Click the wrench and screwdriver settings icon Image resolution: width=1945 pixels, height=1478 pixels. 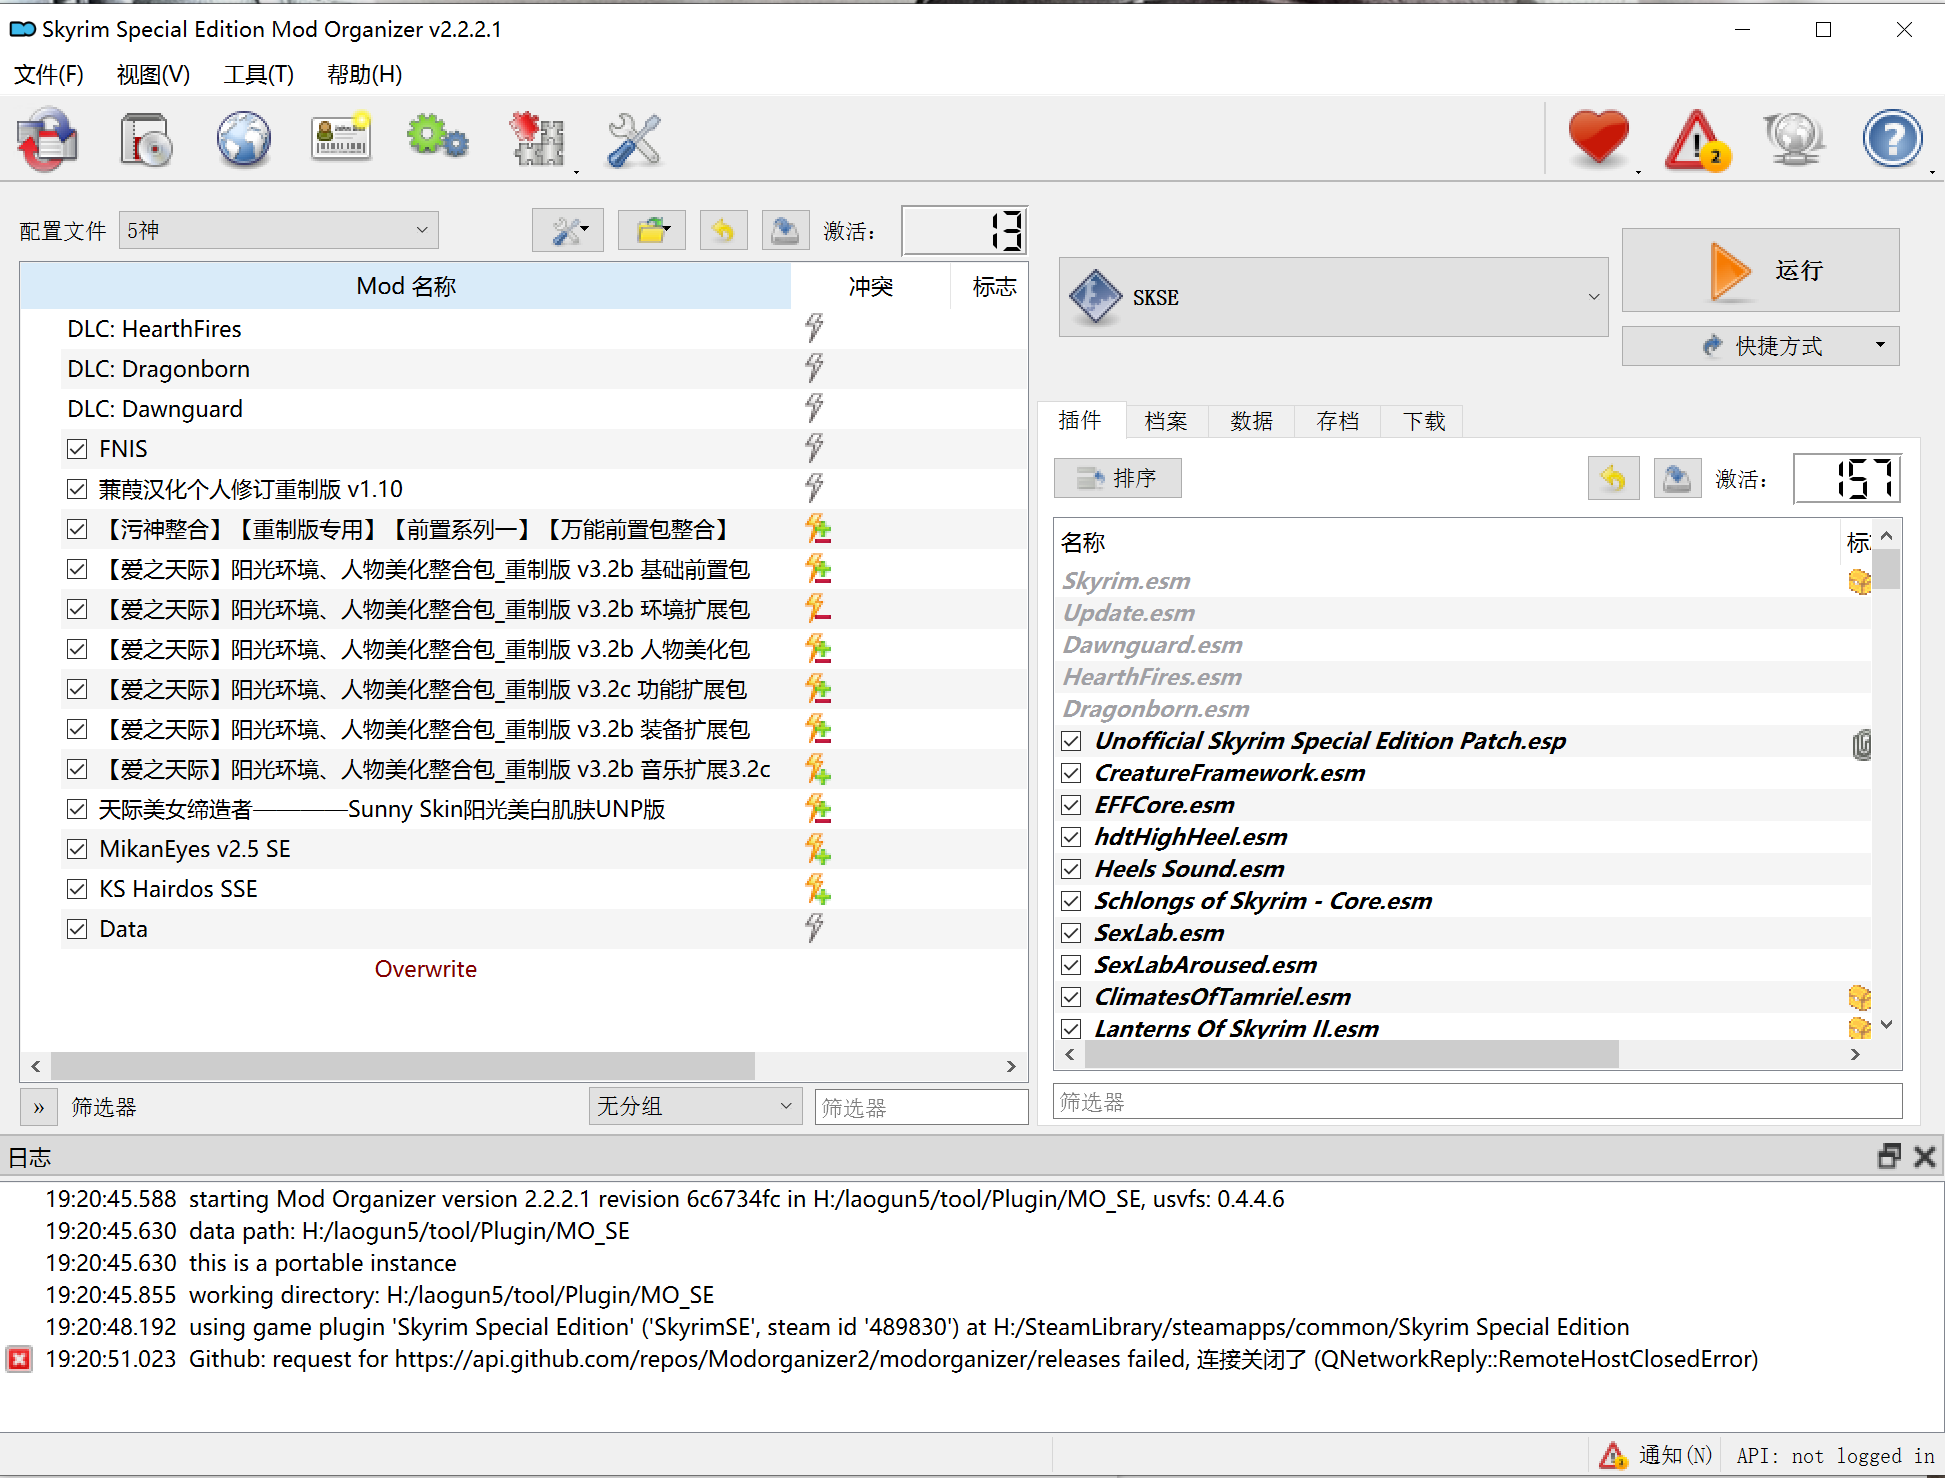tap(633, 139)
